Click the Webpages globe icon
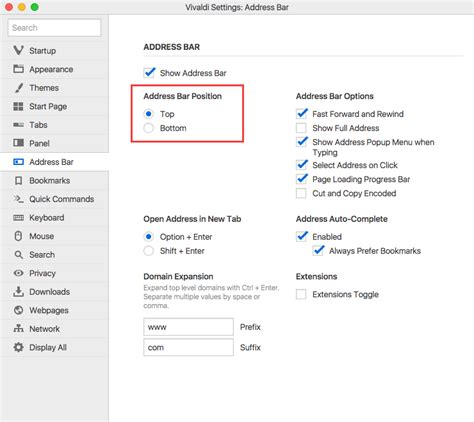Viewport: 474px width, 422px height. click(x=18, y=310)
